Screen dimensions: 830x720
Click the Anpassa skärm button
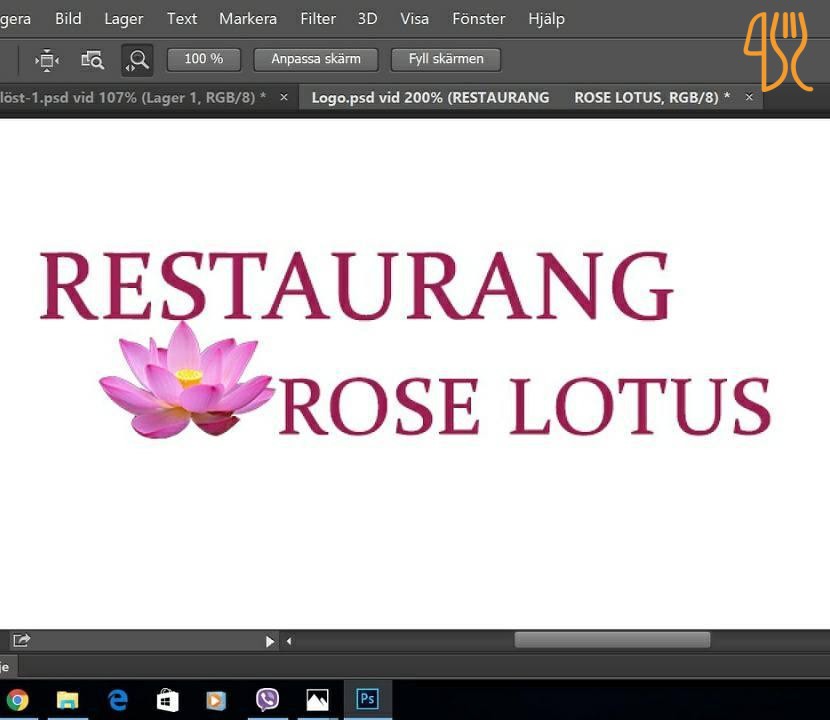pos(315,59)
